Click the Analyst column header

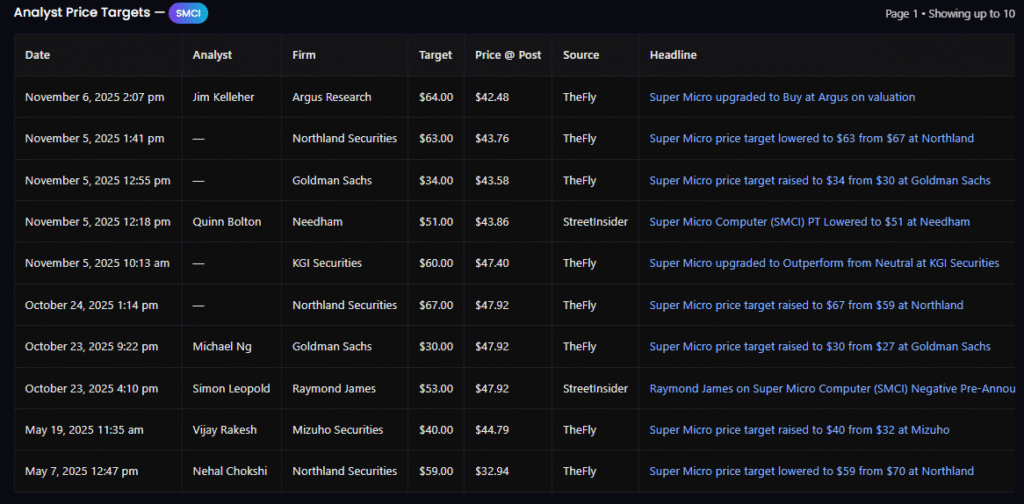212,55
